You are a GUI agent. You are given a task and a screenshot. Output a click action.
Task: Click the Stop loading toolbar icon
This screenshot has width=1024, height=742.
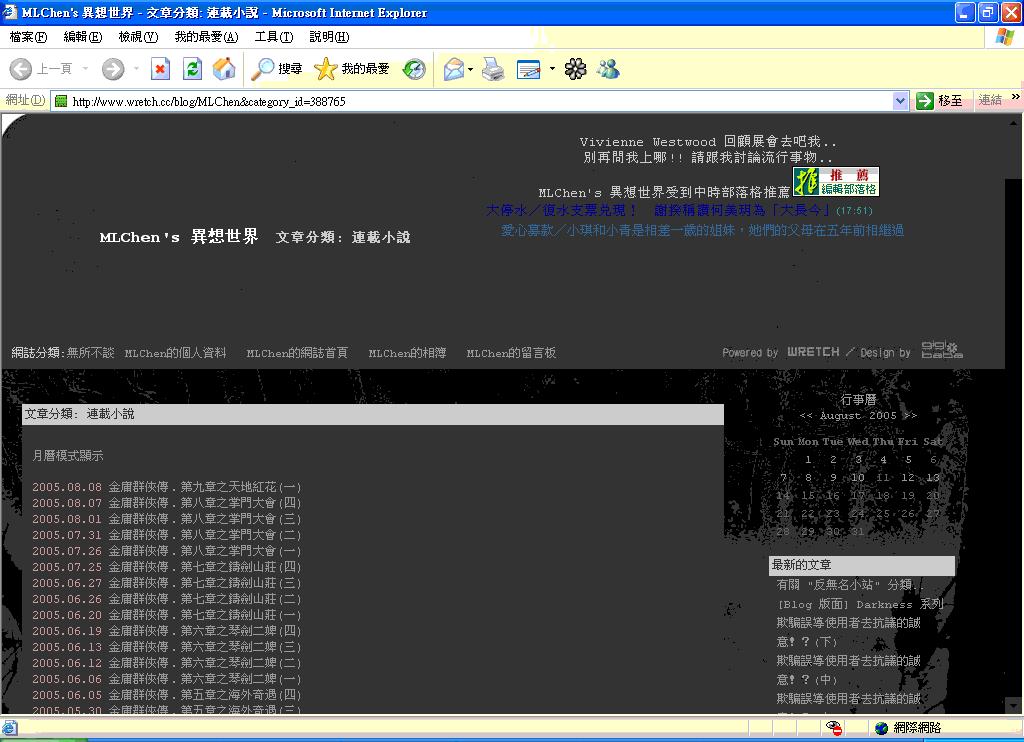click(160, 69)
